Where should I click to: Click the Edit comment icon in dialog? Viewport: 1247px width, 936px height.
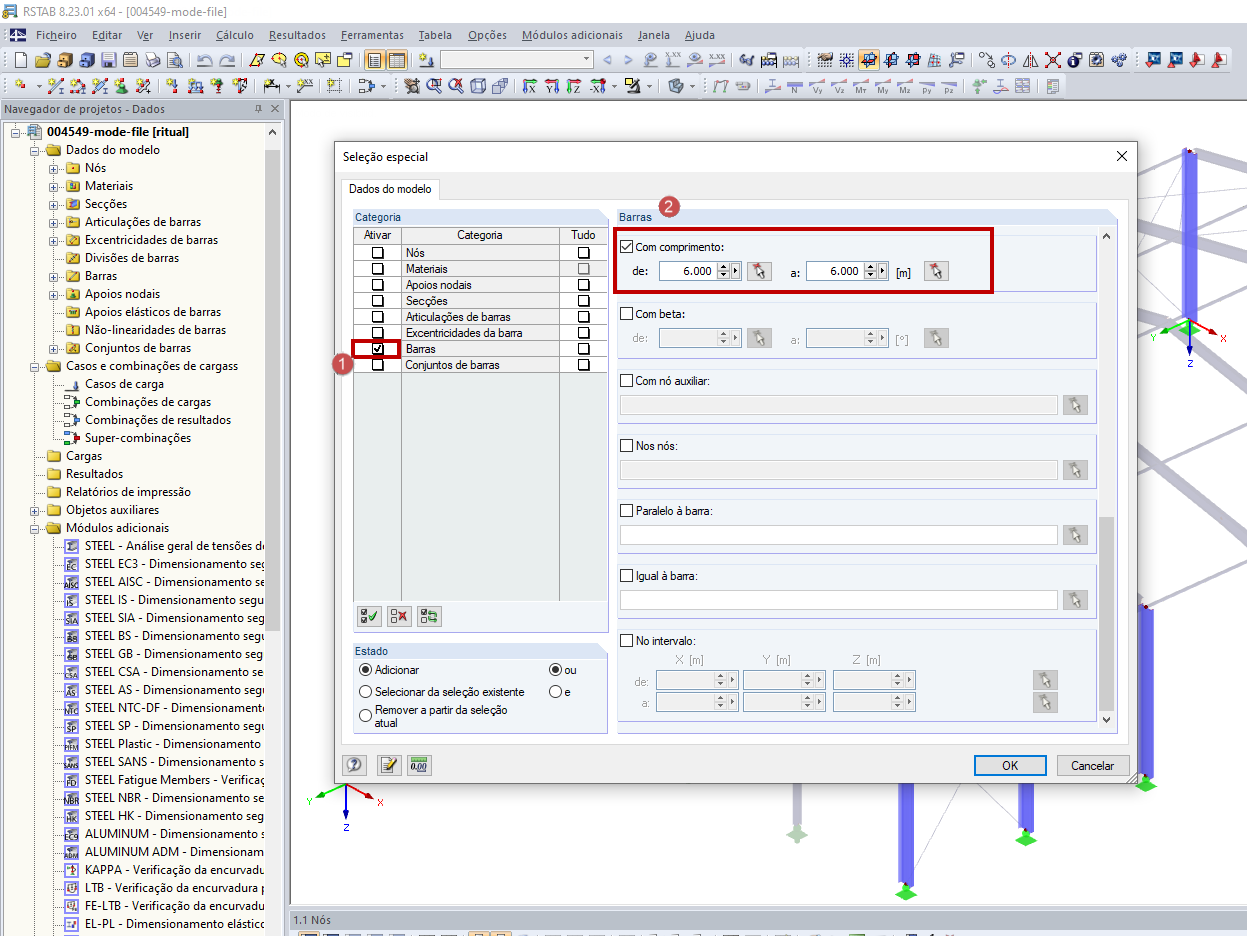(x=388, y=765)
